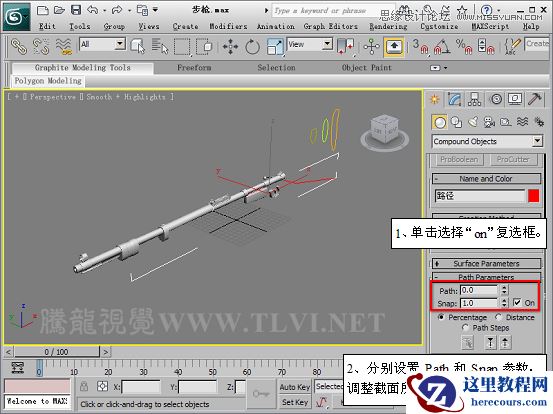Open the Graph Editors menu
The image size is (553, 414).
tap(330, 26)
